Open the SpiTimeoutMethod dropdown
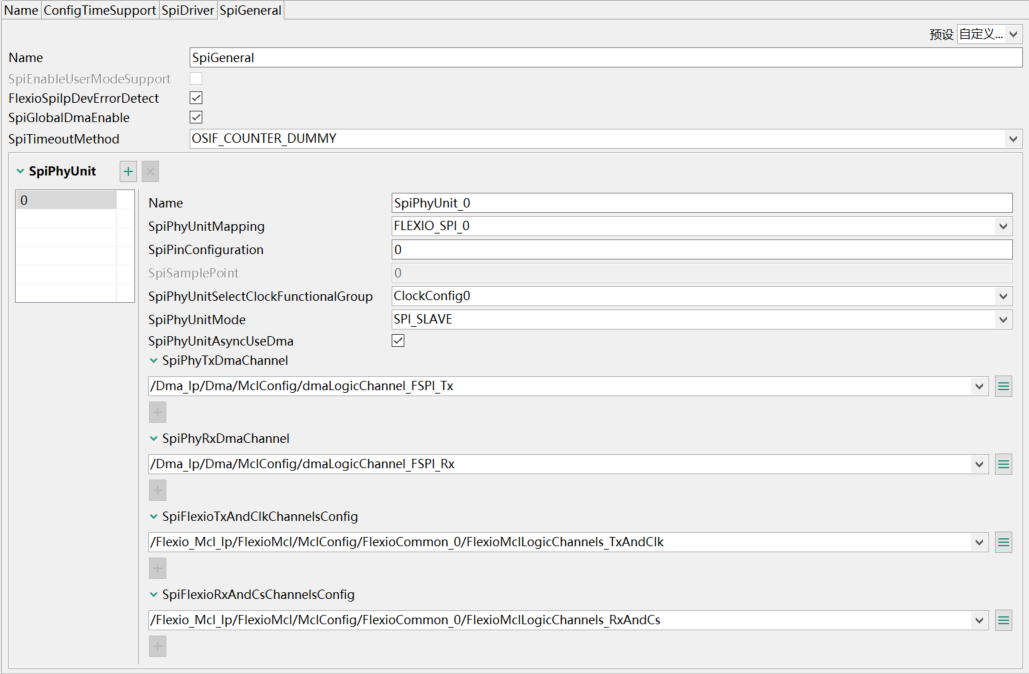This screenshot has height=674, width=1029. point(1014,138)
